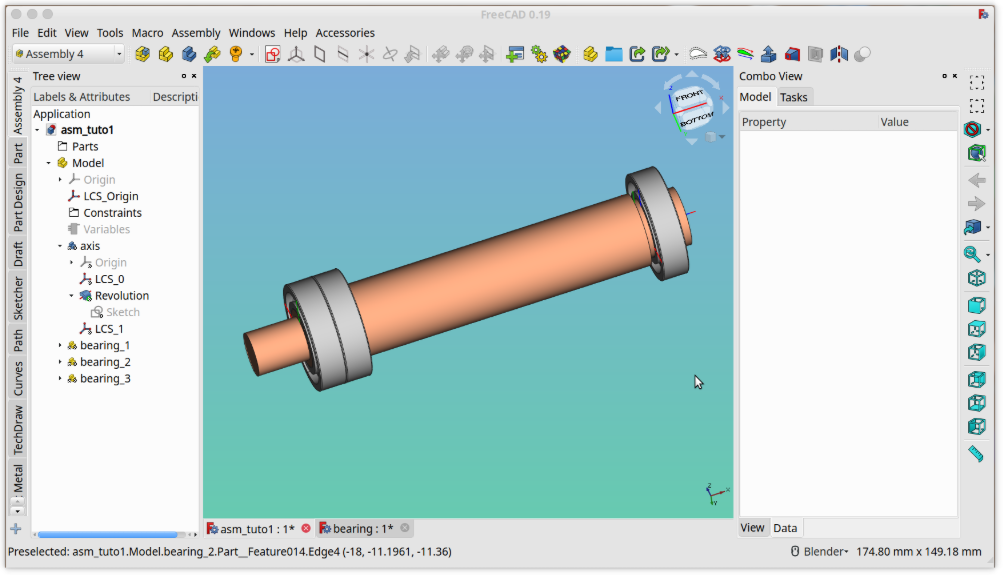Click the Mirror part toolbar icon

[x=838, y=54]
